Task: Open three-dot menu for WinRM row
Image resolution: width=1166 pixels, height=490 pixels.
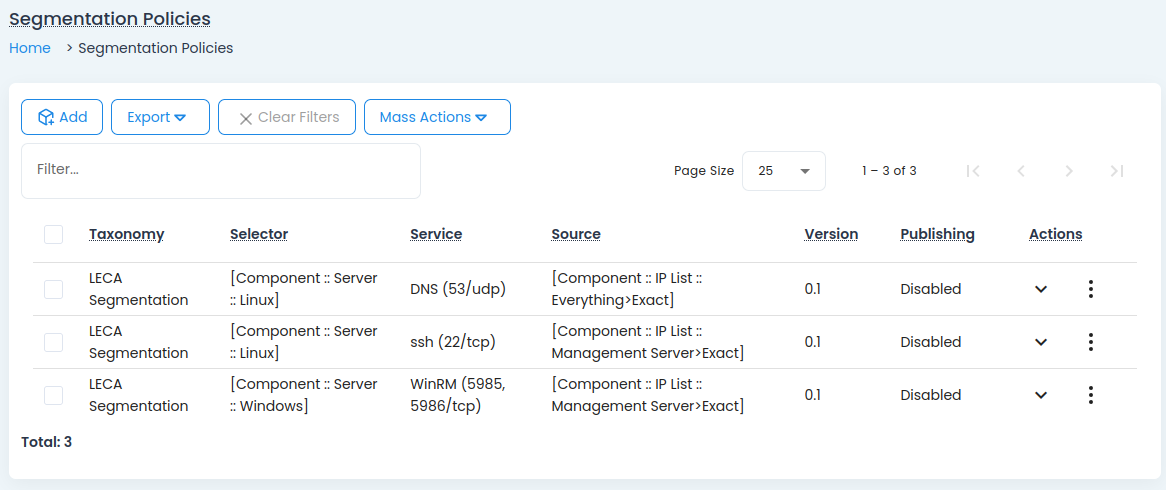Action: tap(1090, 395)
